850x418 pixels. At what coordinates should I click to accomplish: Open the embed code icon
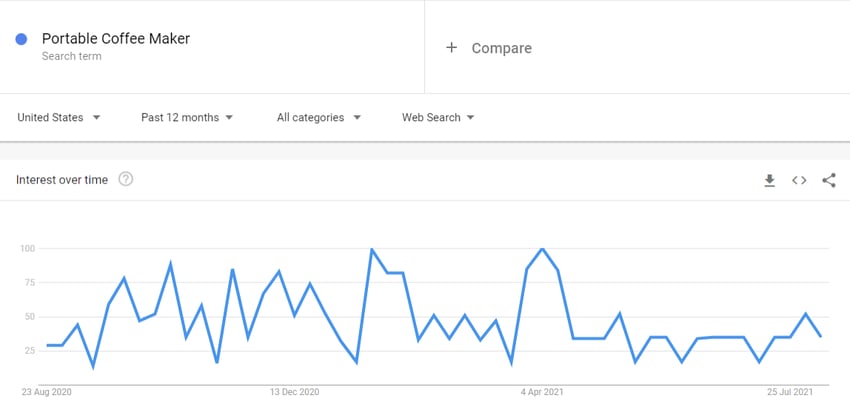point(799,181)
